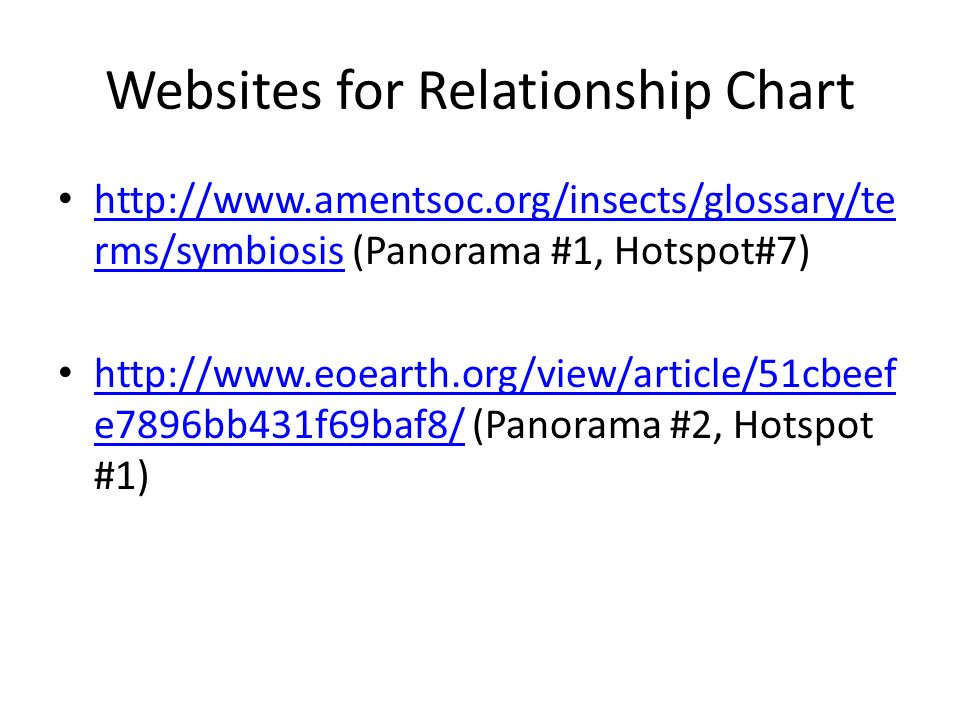Screen dimensions: 960x720
Task: Open the eoearth.org view article link
Action: point(495,375)
